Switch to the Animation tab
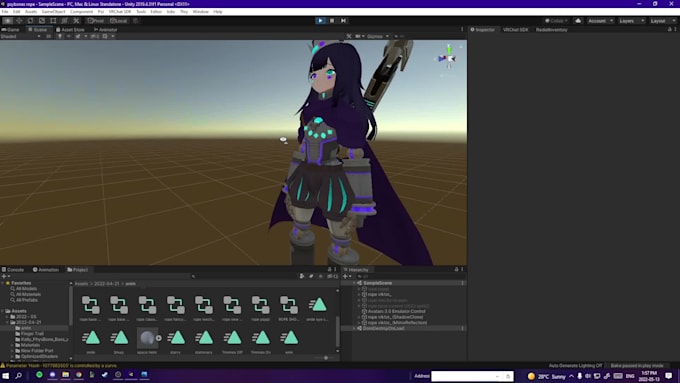Viewport: 680px width, 383px height. [46, 269]
